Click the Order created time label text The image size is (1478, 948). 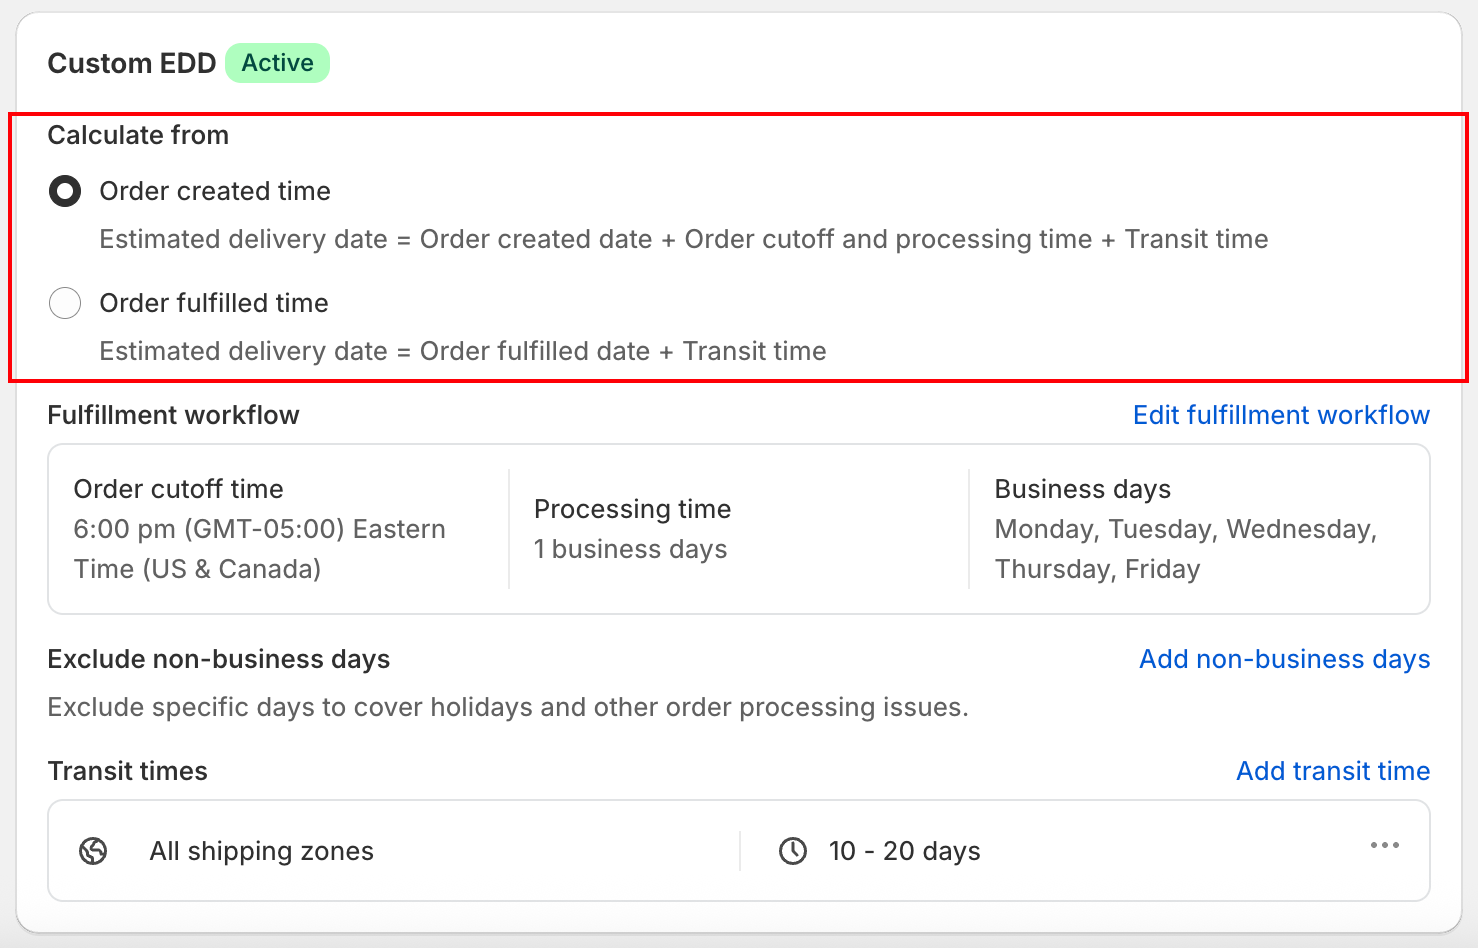(x=215, y=191)
